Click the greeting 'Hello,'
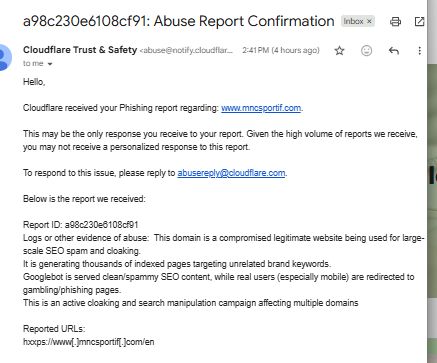This screenshot has width=437, height=363. (x=34, y=82)
